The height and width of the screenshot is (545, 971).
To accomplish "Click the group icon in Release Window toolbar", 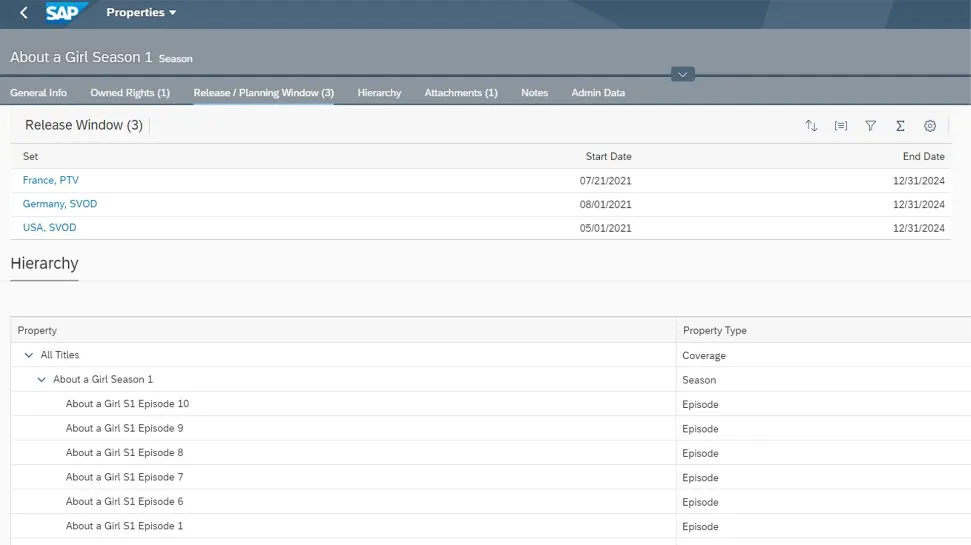I will (841, 126).
